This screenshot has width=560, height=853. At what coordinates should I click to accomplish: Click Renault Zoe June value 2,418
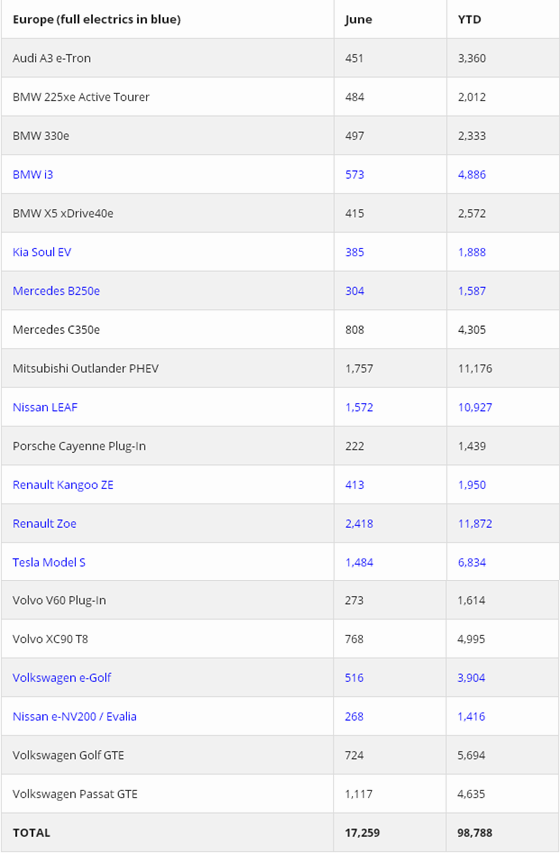(x=359, y=524)
